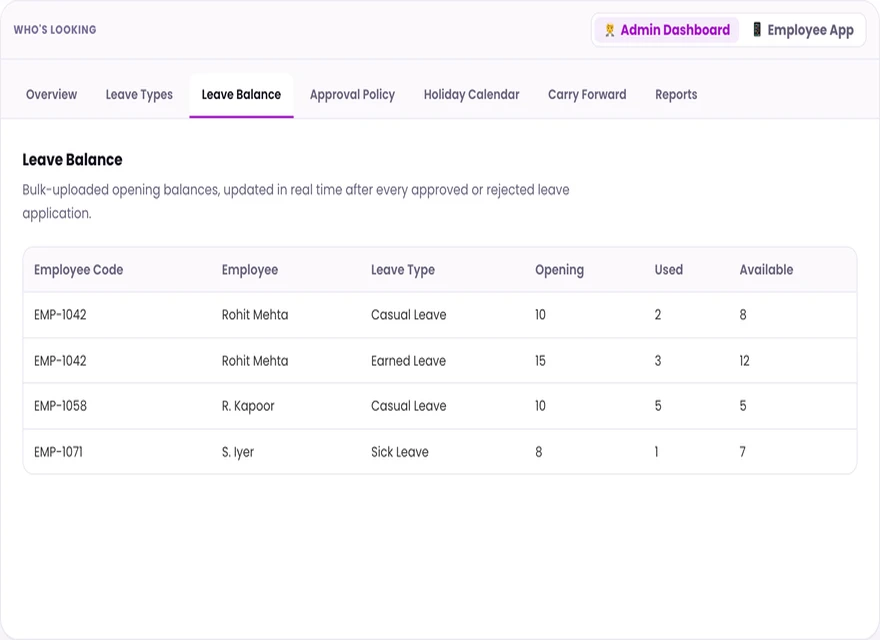Open the Overview tab

point(52,94)
